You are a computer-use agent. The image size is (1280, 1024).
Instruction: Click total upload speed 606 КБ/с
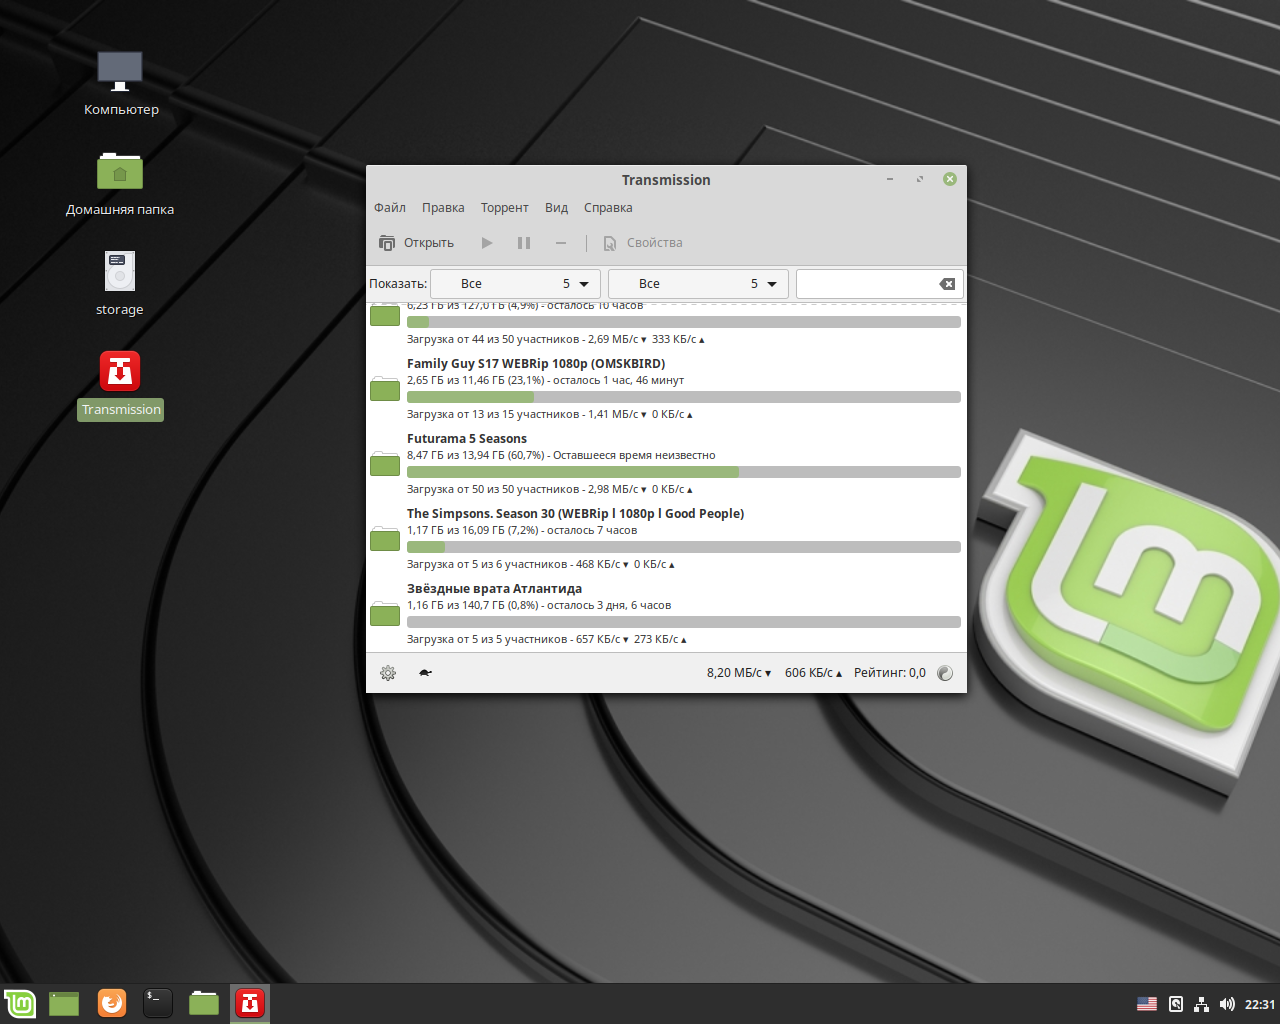[x=814, y=673]
